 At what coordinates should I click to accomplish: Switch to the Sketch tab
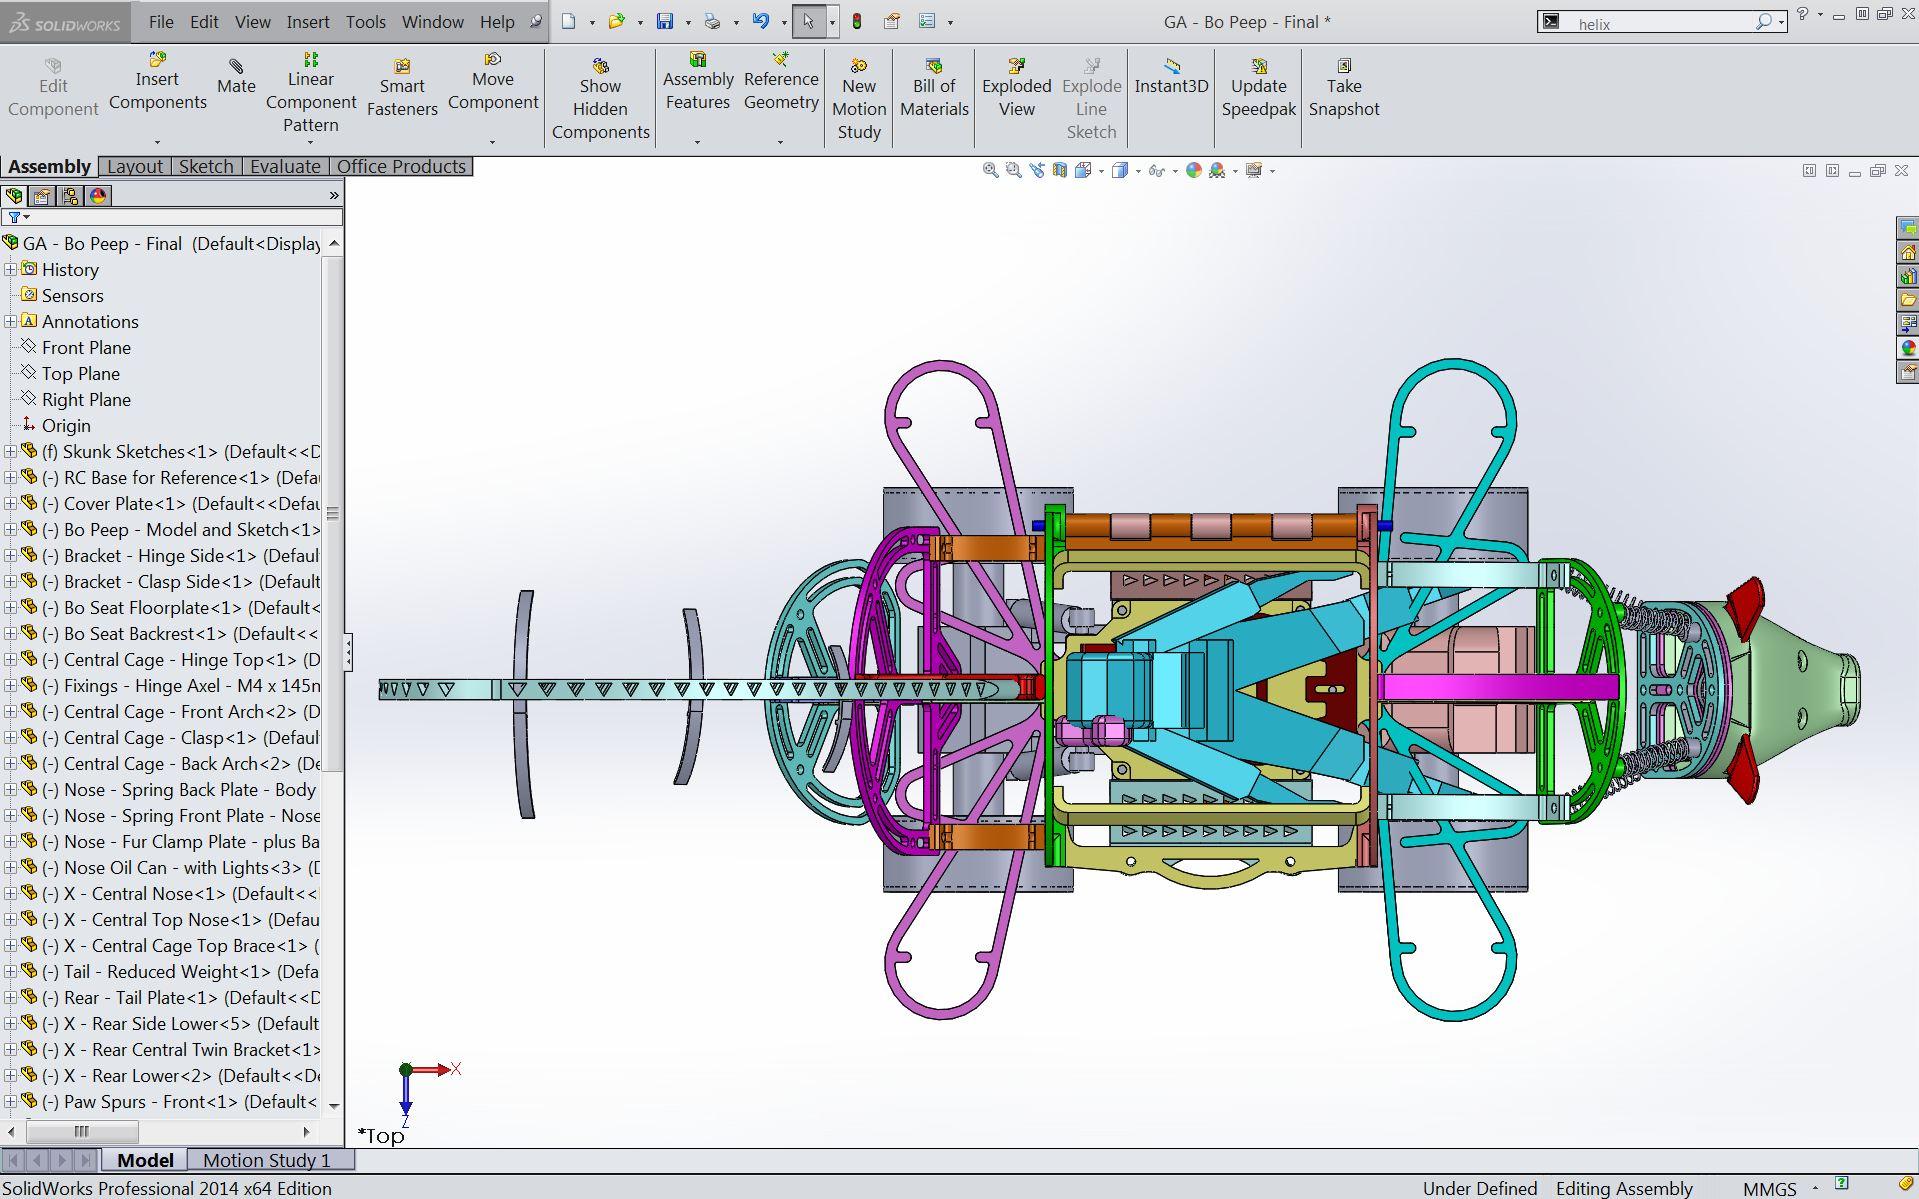[x=206, y=166]
